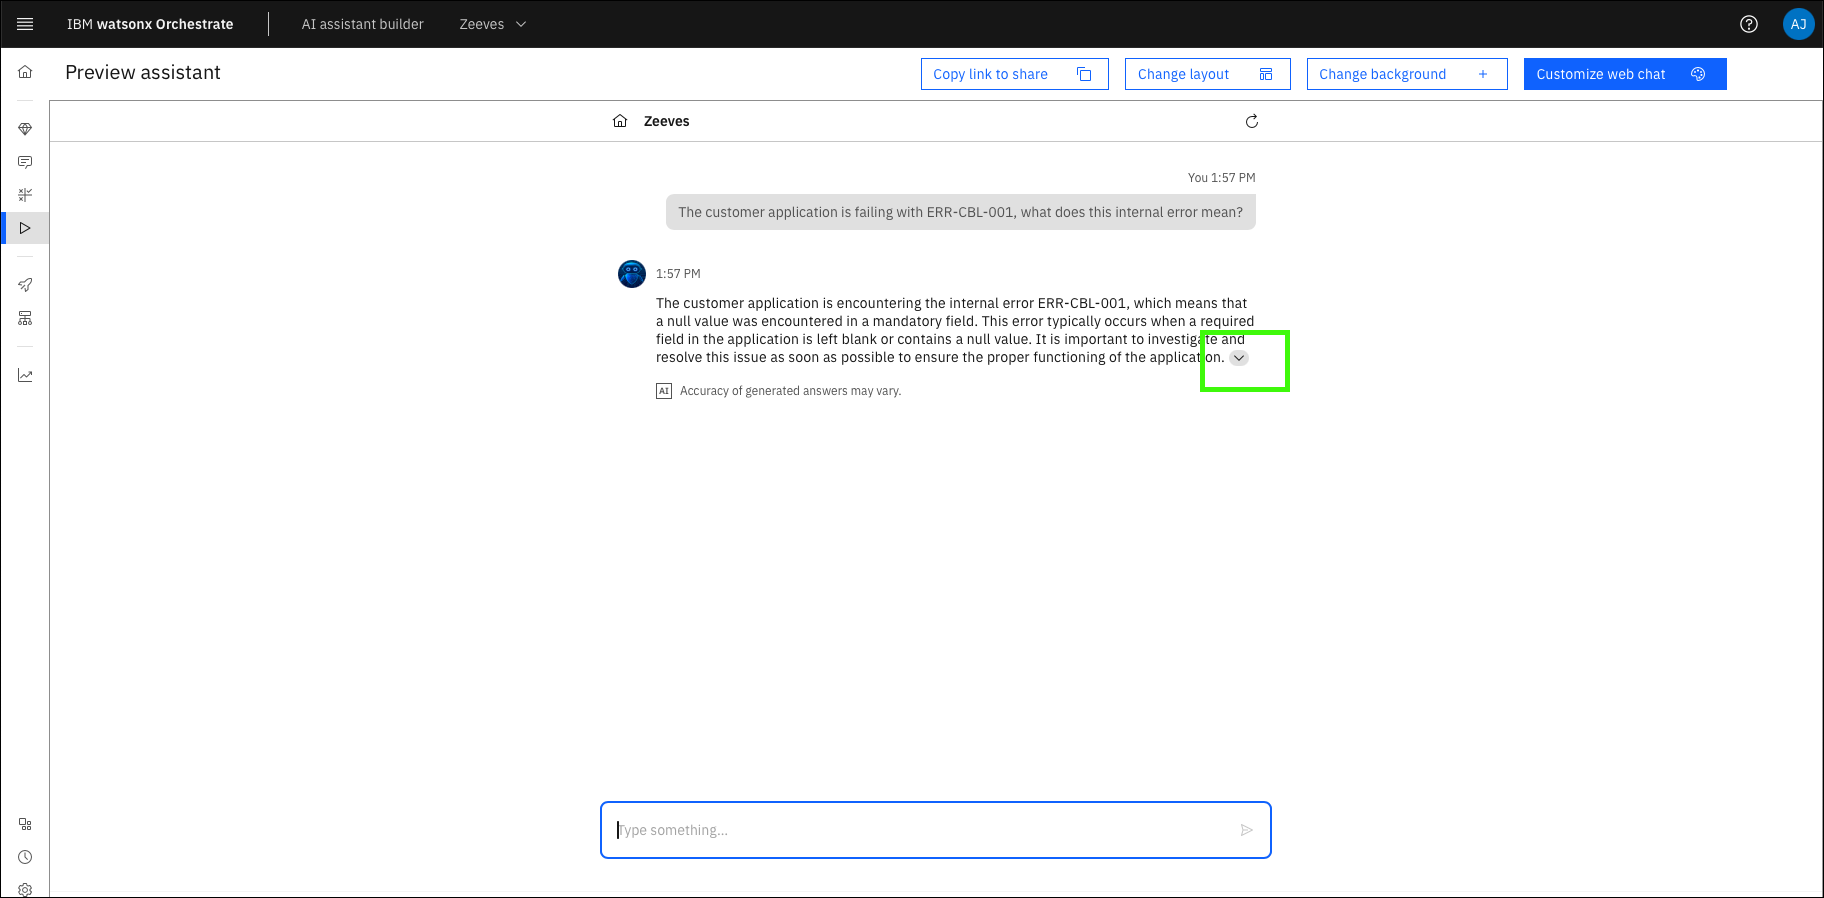The image size is (1824, 898).
Task: Click the tiles icon in lower sidebar
Action: [25, 824]
